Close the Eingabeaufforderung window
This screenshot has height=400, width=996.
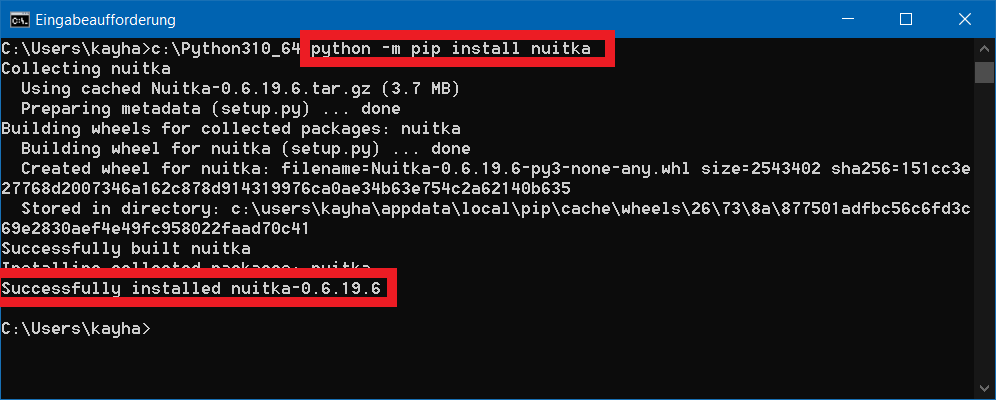tap(965, 19)
